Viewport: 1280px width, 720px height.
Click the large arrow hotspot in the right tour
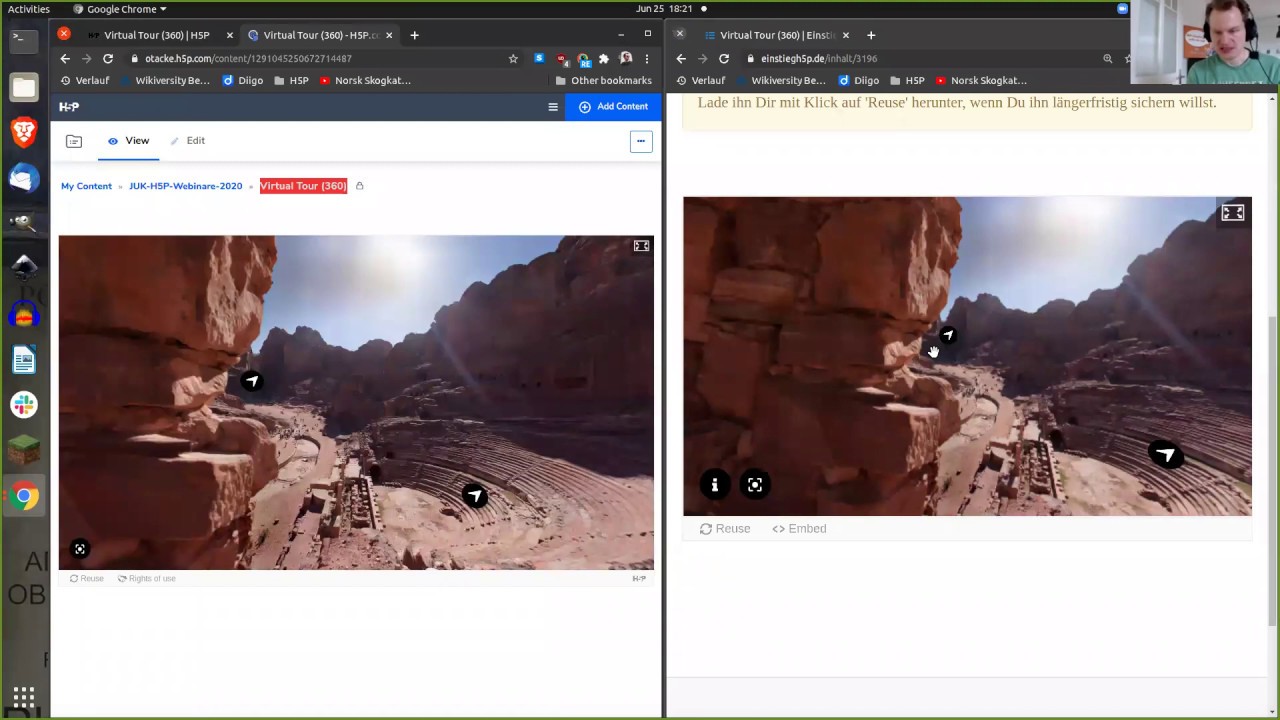[x=1165, y=455]
